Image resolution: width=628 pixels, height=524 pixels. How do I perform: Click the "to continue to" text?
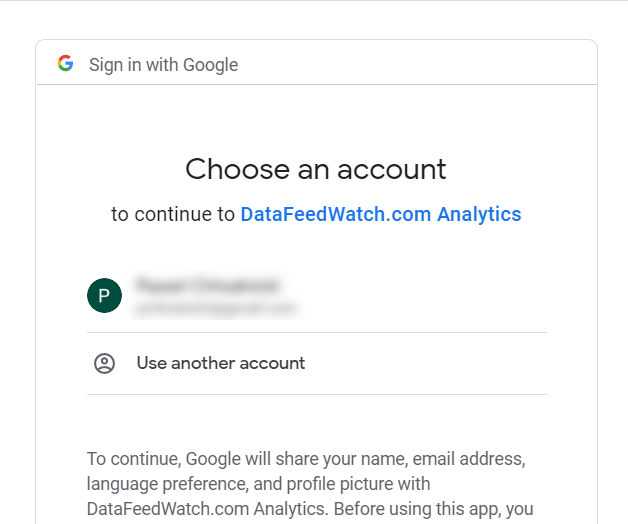[173, 214]
